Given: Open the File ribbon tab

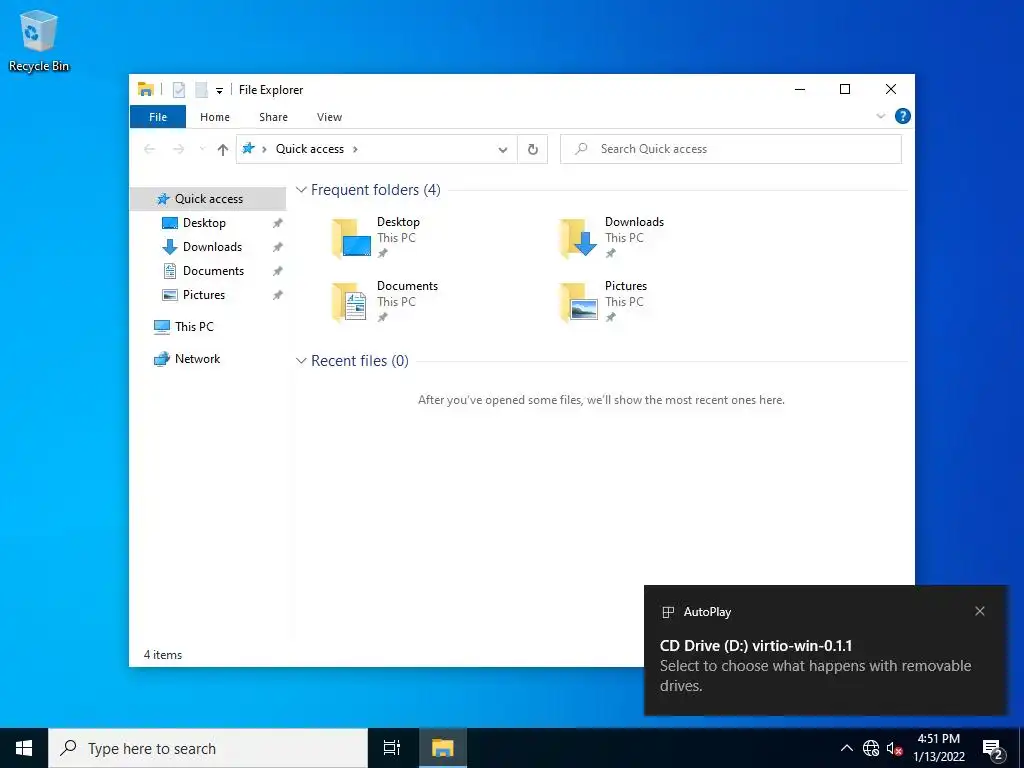Looking at the screenshot, I should [x=158, y=117].
